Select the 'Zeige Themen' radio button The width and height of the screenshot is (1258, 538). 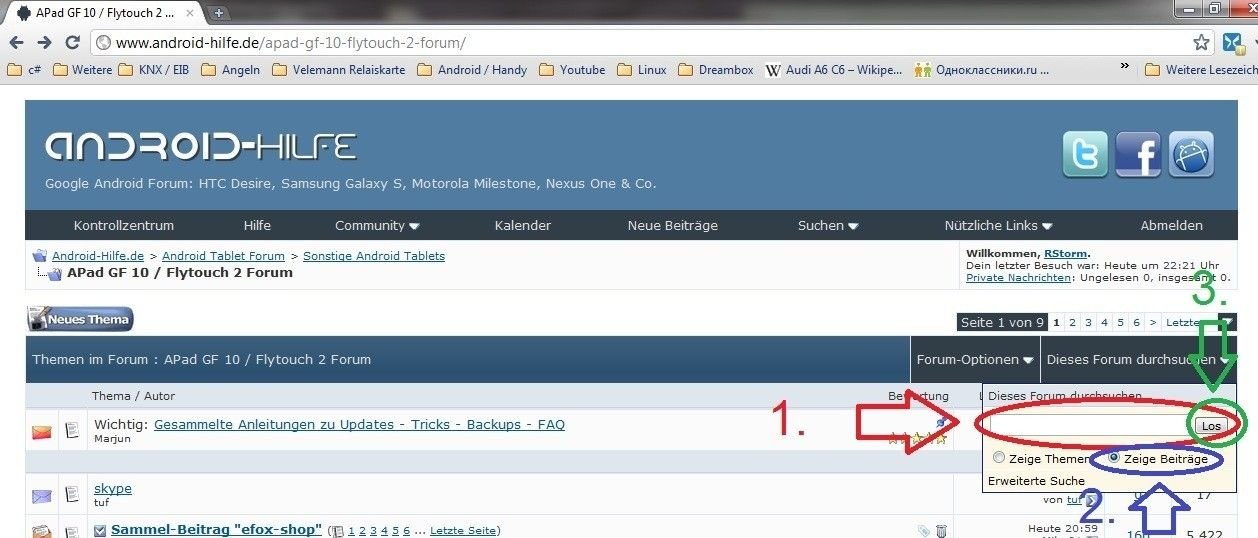click(x=999, y=458)
